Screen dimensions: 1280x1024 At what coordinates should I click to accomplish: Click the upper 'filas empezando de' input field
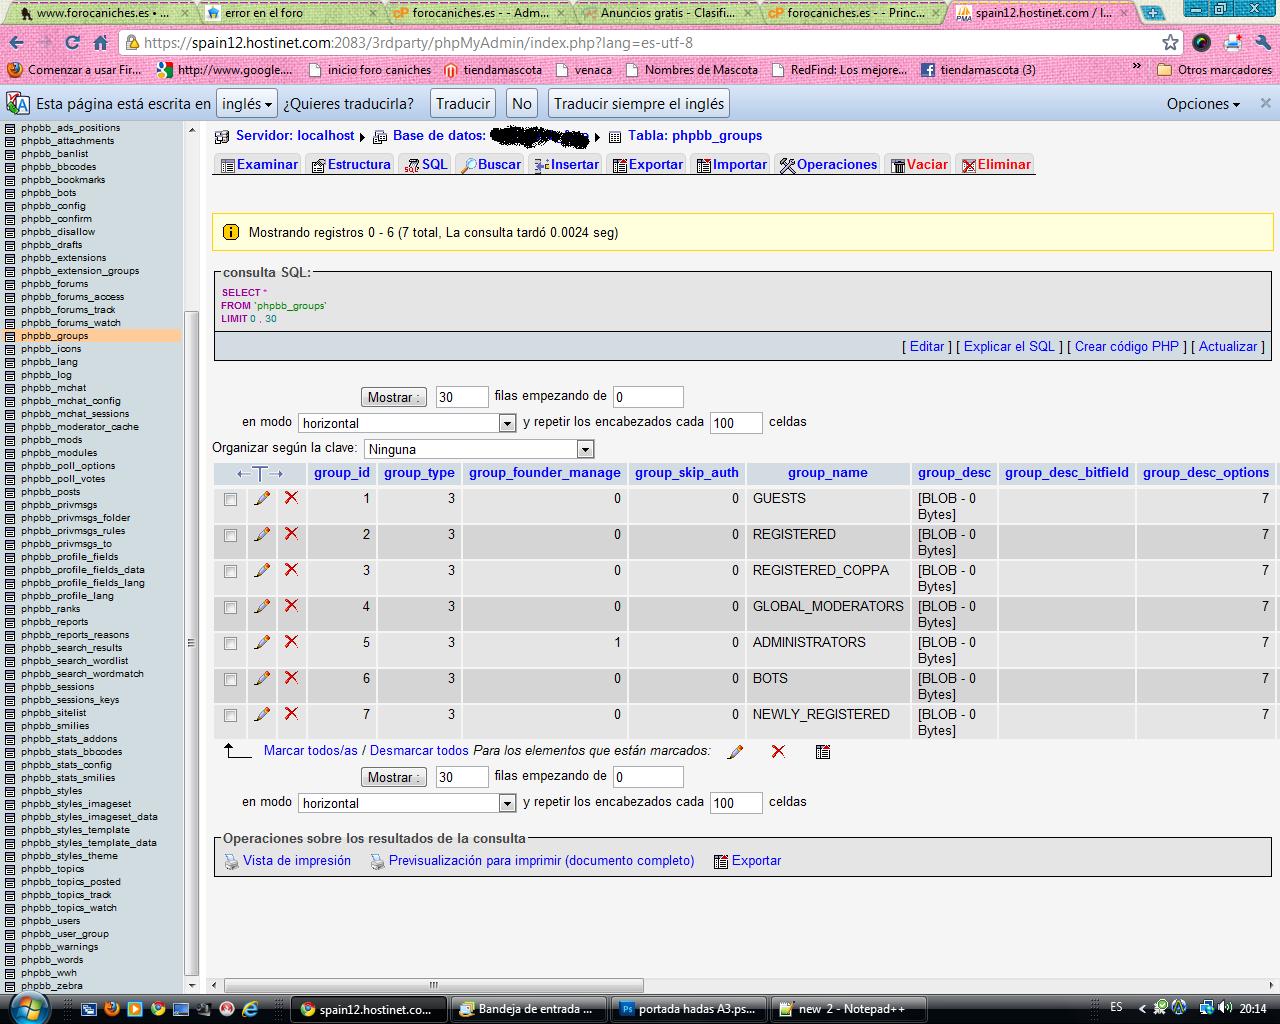click(x=648, y=397)
